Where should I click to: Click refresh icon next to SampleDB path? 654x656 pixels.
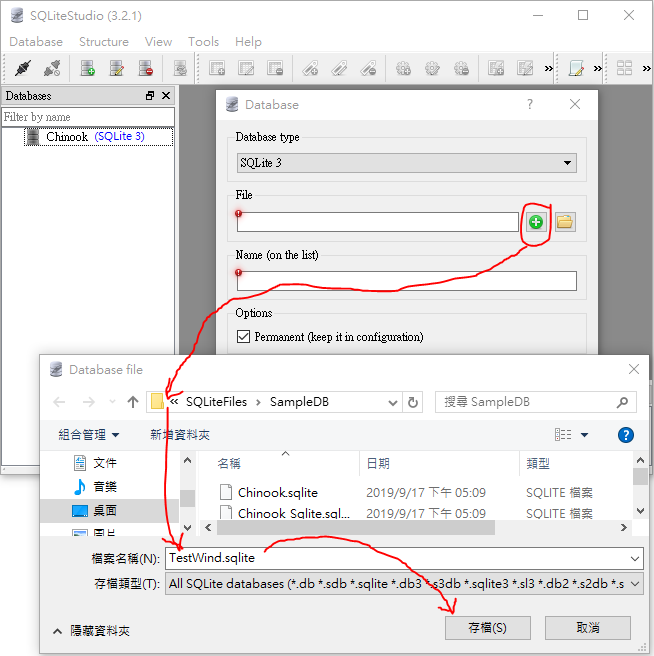coord(413,402)
